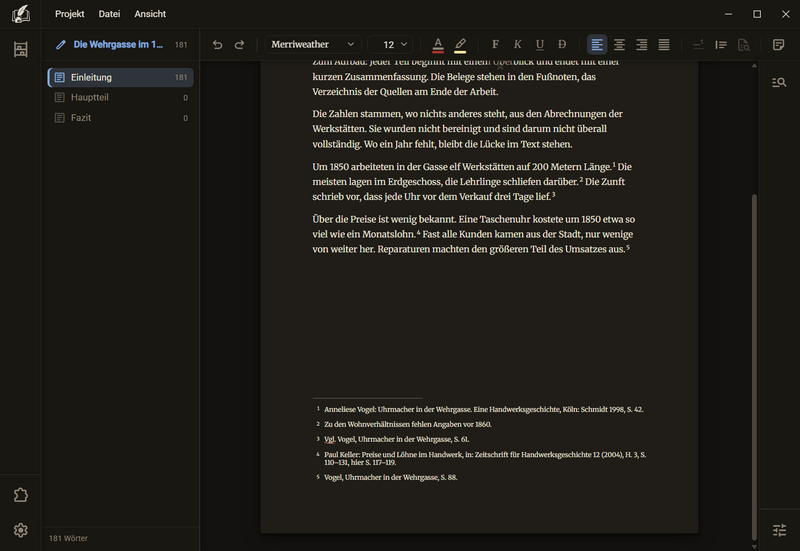Screen dimensions: 800x551
Task: Undo the last edit
Action: 217,44
